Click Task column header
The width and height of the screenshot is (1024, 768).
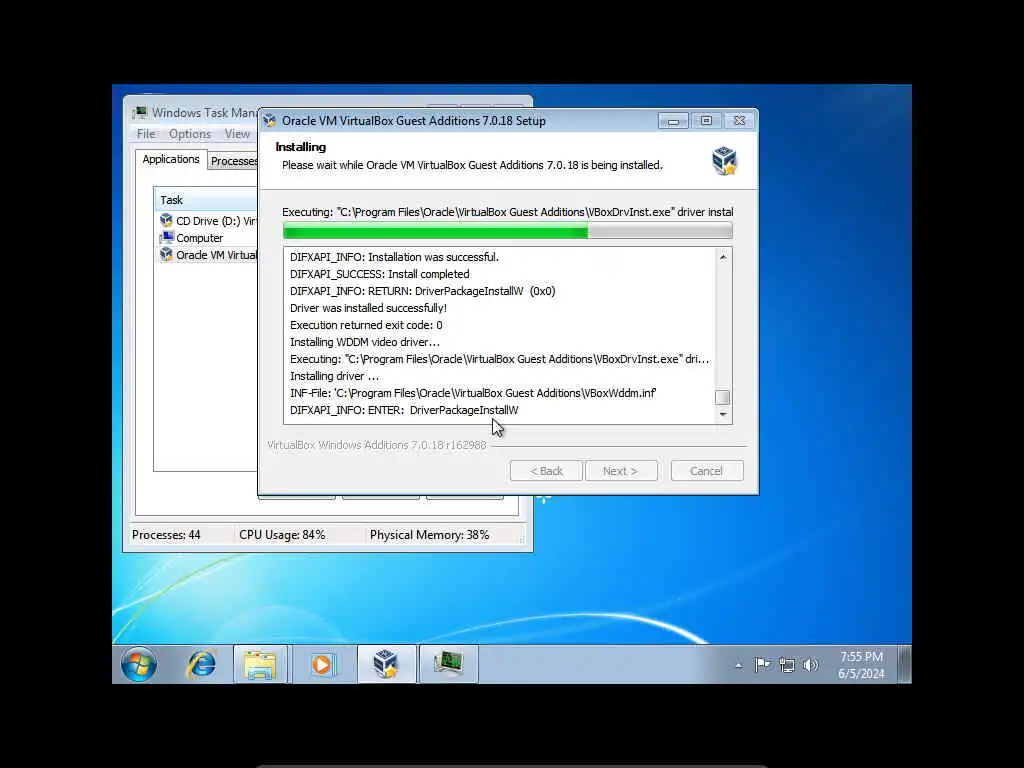tap(206, 200)
